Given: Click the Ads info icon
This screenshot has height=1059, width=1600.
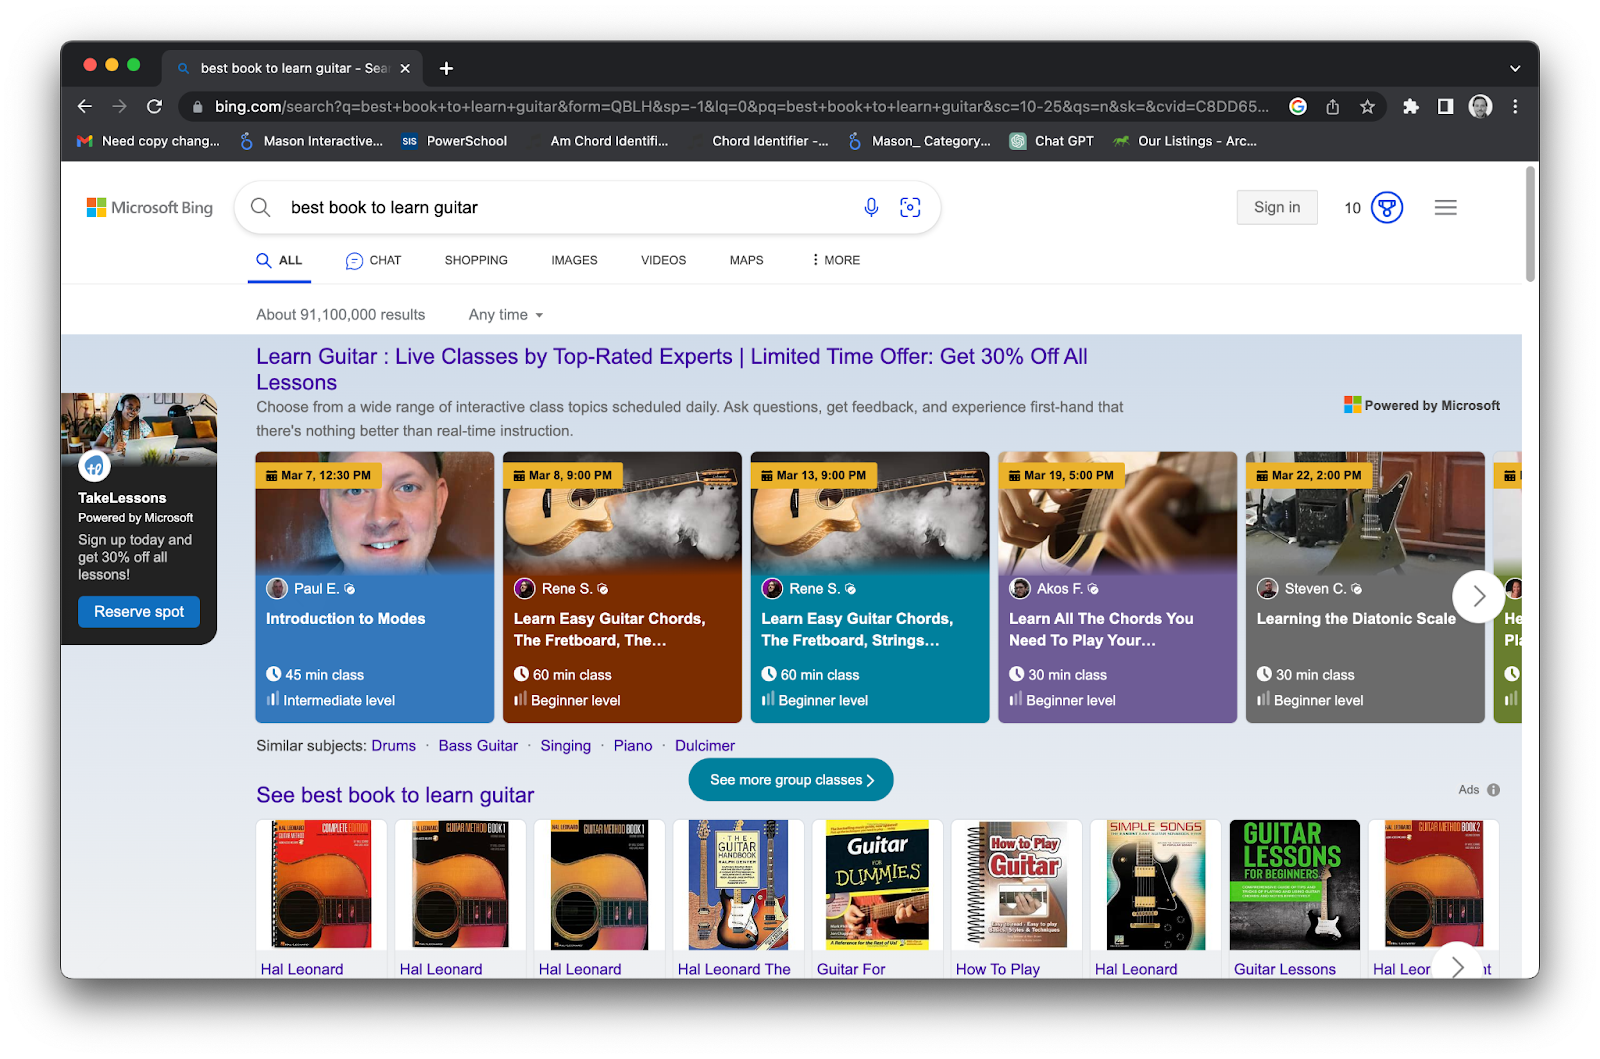Looking at the screenshot, I should [1493, 790].
